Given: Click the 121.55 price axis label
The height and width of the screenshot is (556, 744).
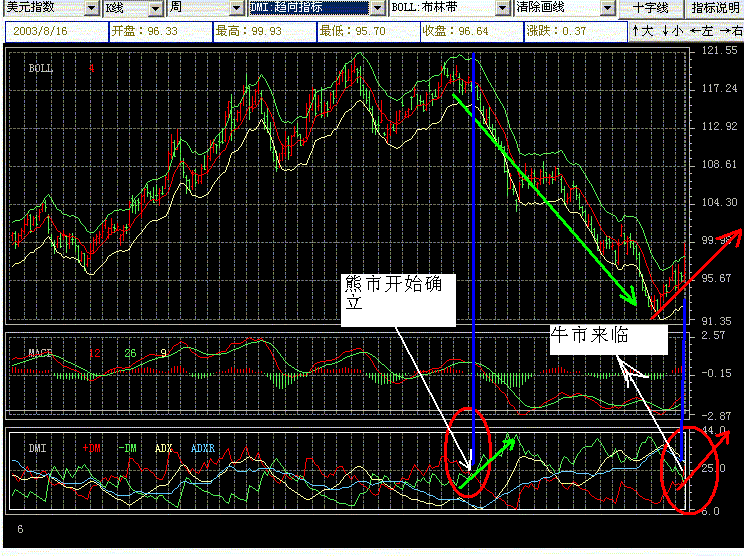Looking at the screenshot, I should coord(719,50).
